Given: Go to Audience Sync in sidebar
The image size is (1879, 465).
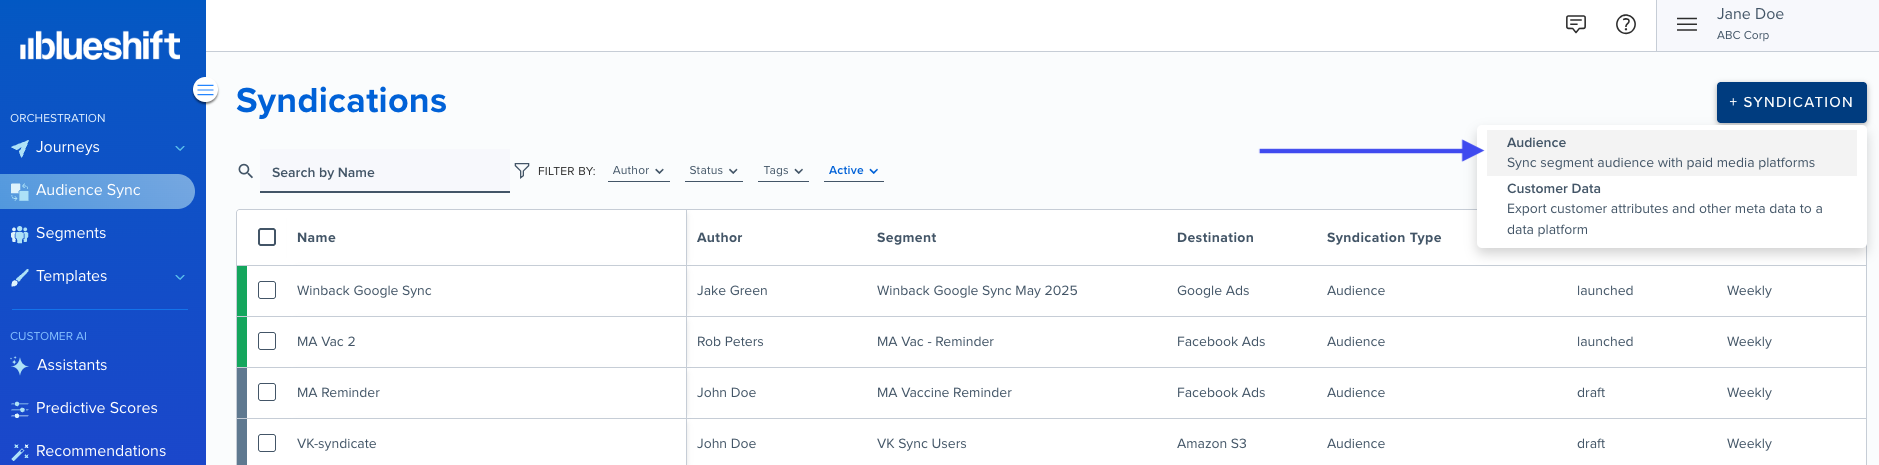Looking at the screenshot, I should click(x=97, y=191).
